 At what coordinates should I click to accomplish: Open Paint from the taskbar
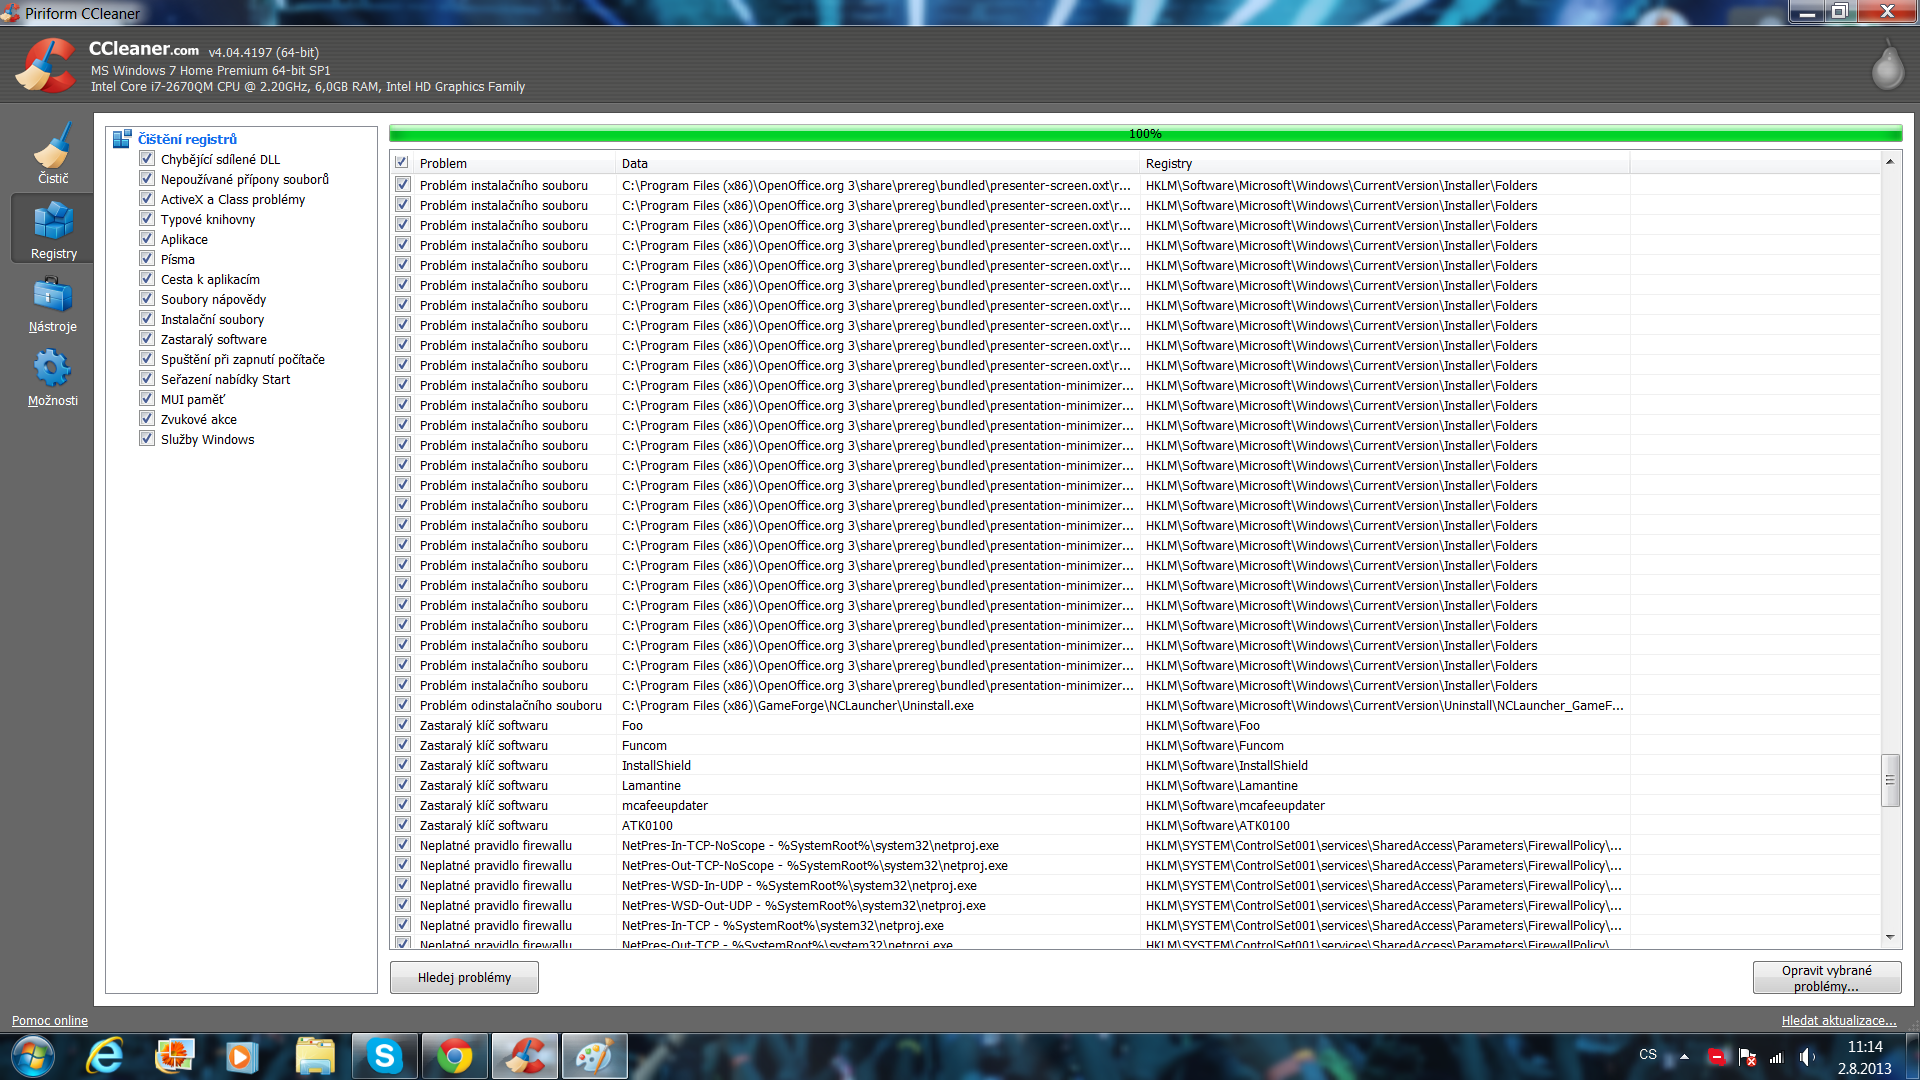click(x=594, y=1056)
